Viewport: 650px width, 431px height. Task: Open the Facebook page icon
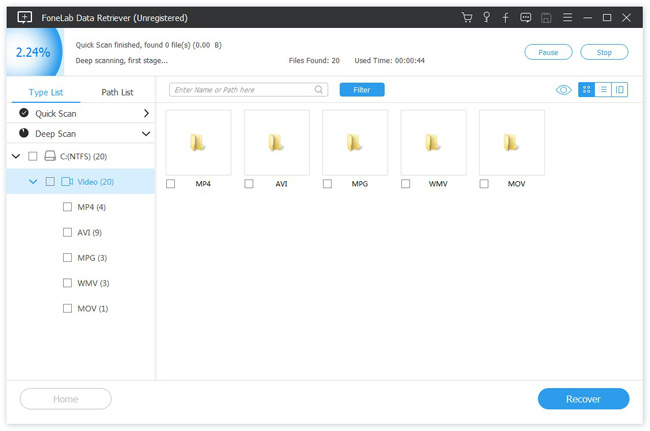505,17
